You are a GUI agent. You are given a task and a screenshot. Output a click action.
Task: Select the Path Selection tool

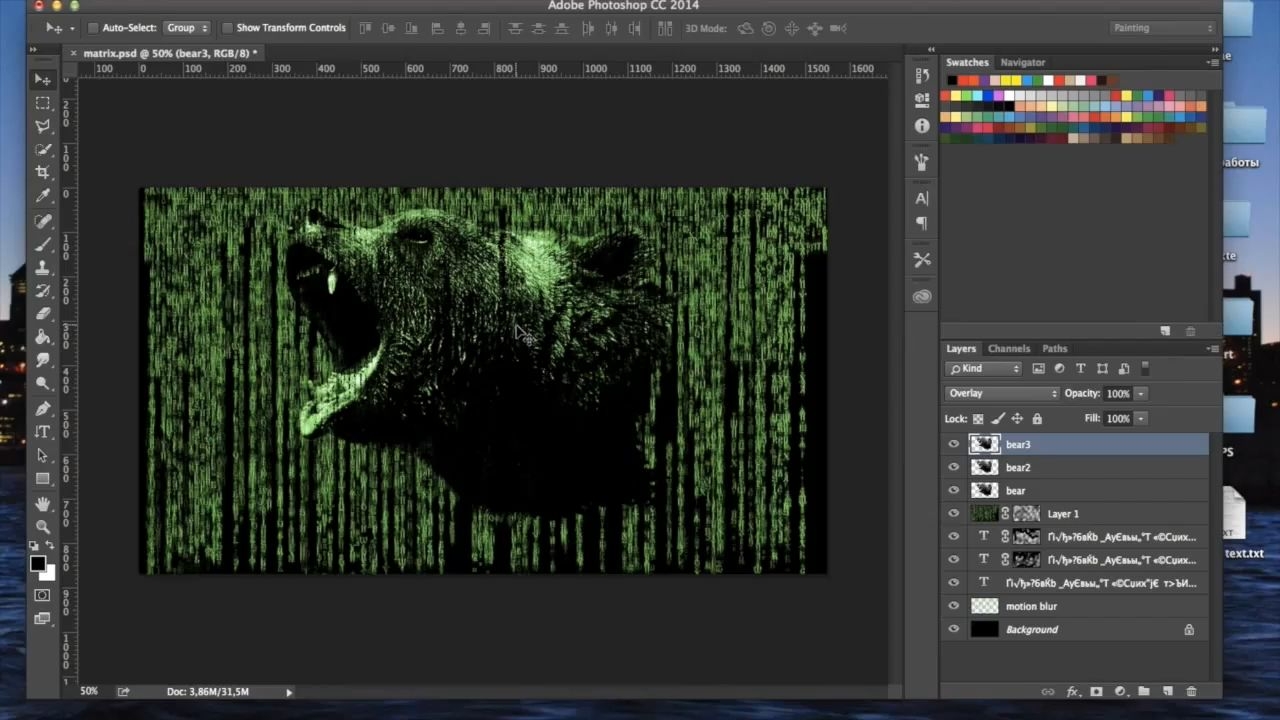tap(42, 455)
